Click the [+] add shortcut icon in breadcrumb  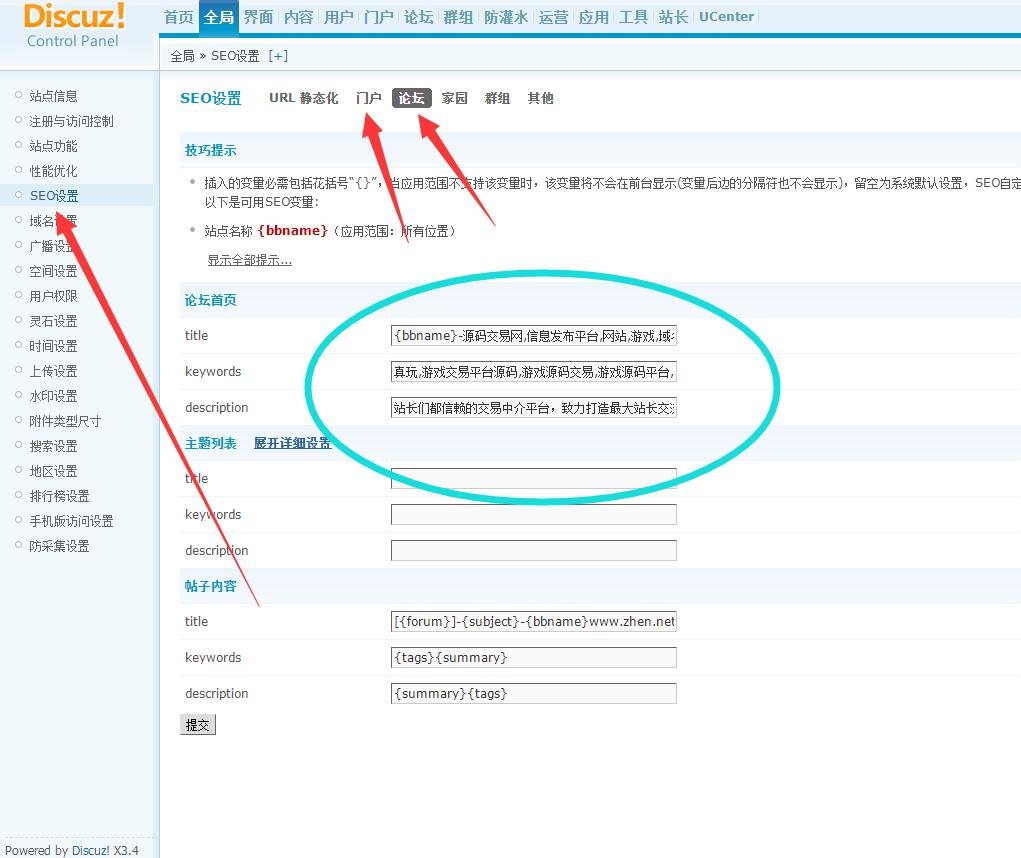[278, 56]
